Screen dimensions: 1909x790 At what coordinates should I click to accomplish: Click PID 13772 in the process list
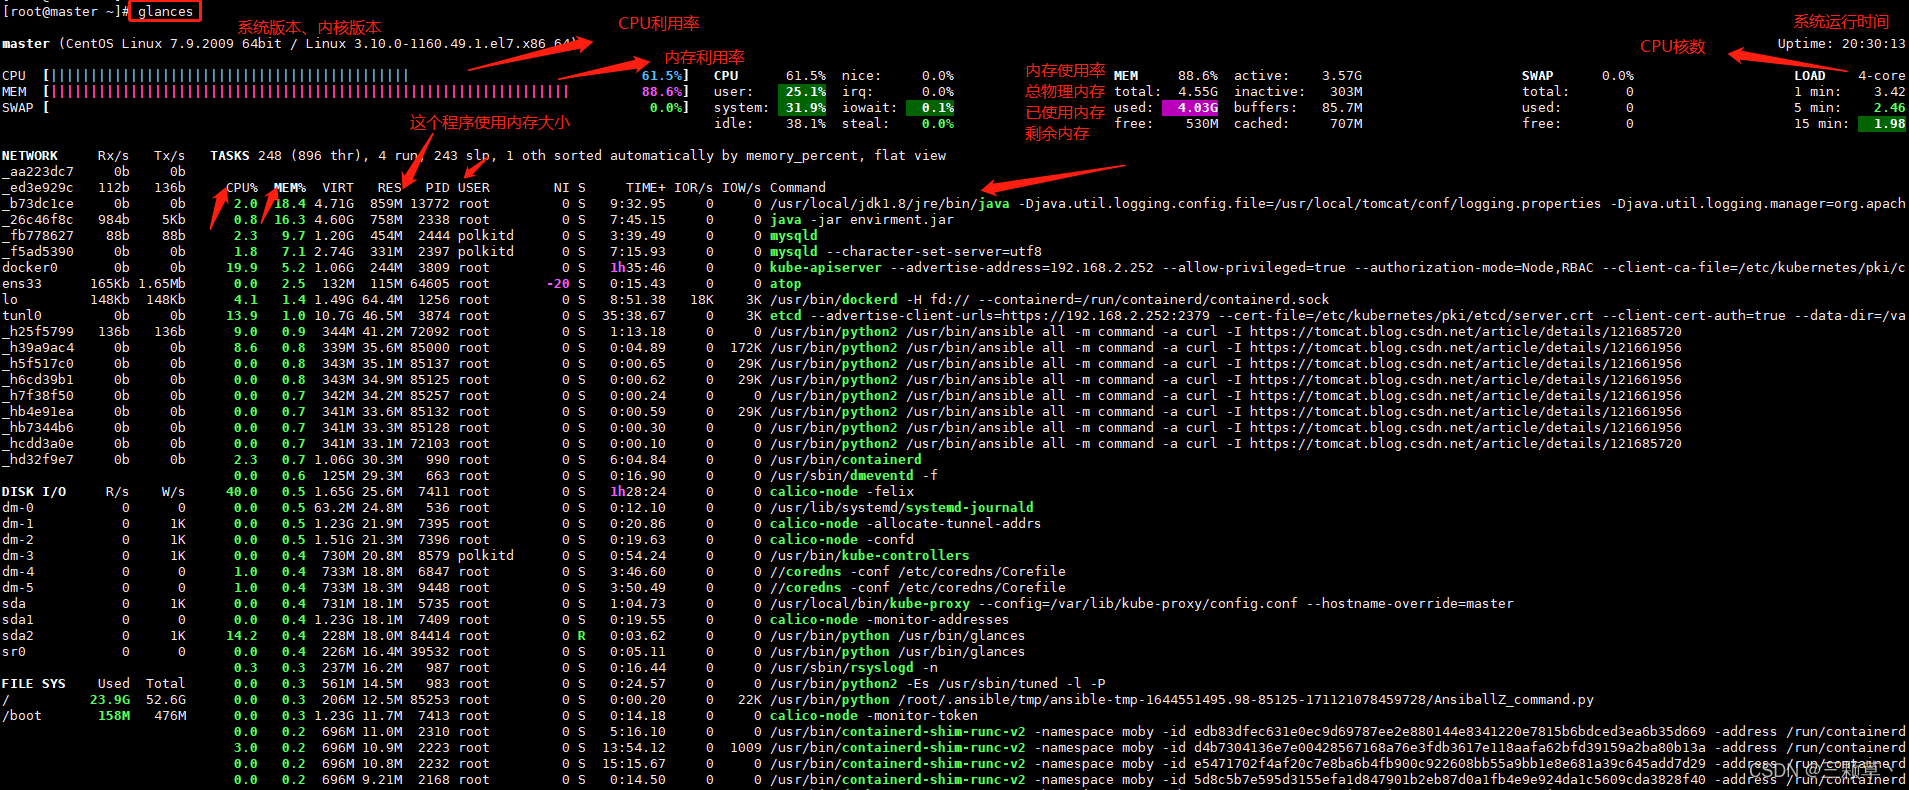click(430, 203)
